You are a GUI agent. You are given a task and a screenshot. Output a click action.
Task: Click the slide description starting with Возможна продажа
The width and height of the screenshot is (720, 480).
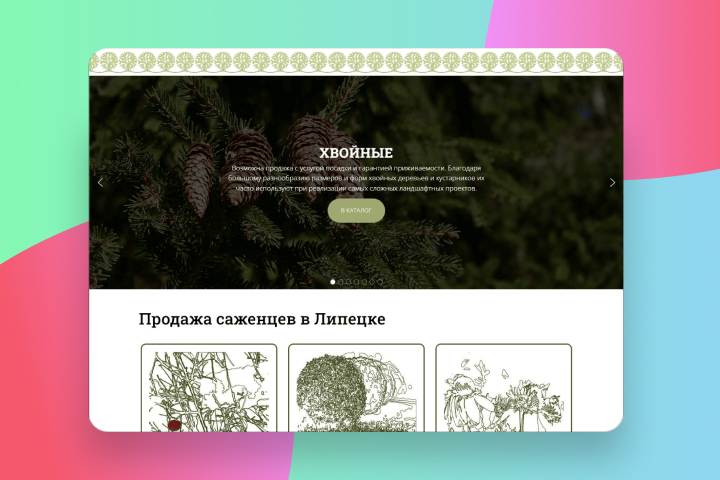356,178
